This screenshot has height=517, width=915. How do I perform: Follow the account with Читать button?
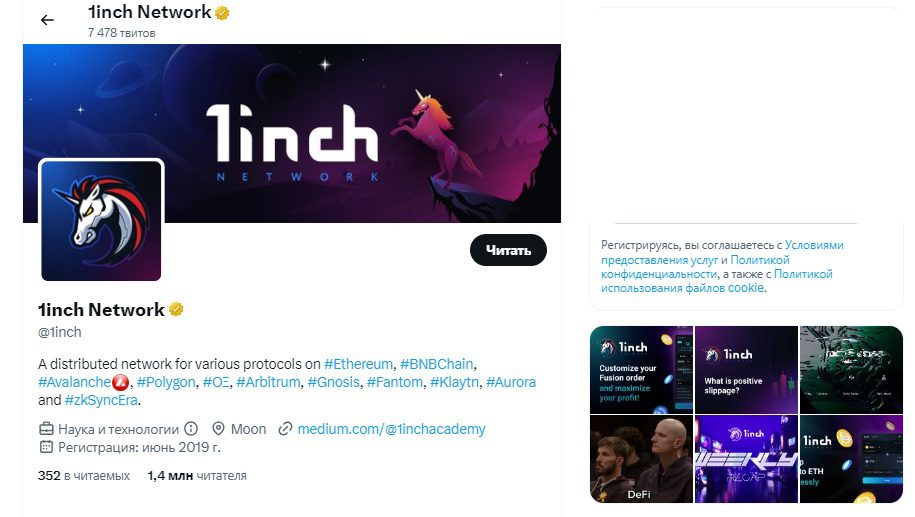508,250
